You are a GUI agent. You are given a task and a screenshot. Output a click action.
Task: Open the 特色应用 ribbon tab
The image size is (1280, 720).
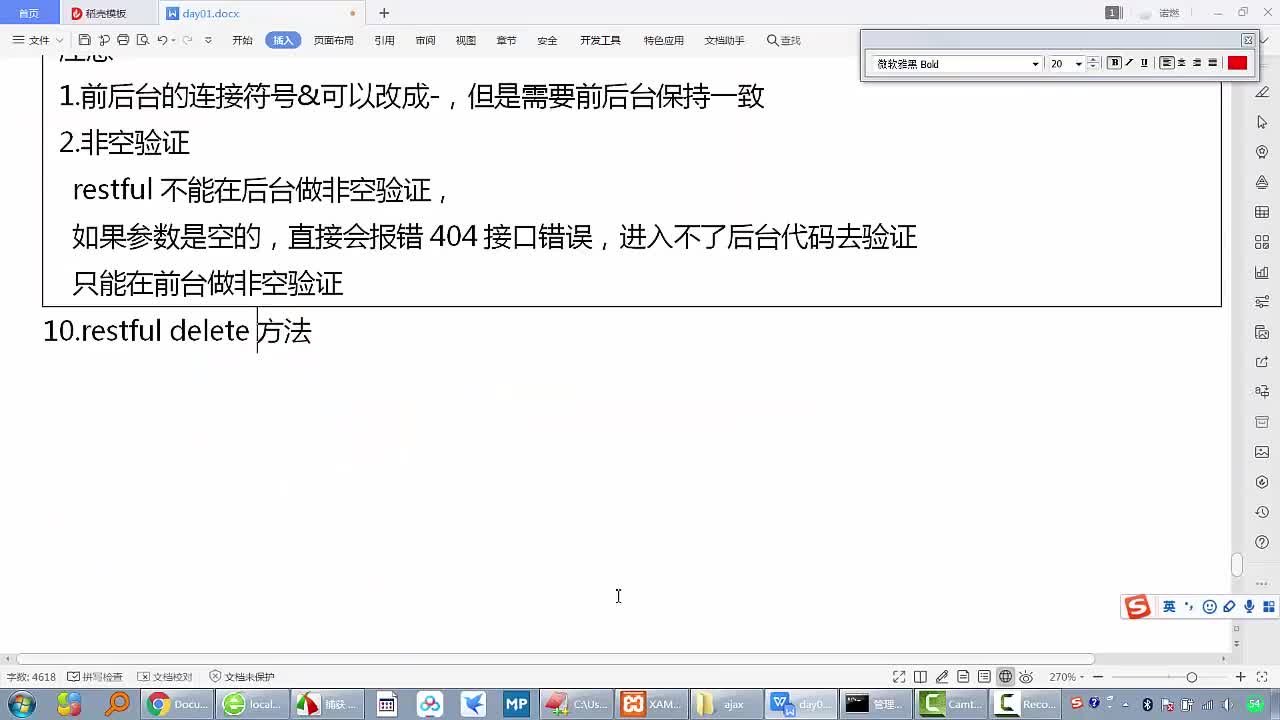(x=663, y=40)
